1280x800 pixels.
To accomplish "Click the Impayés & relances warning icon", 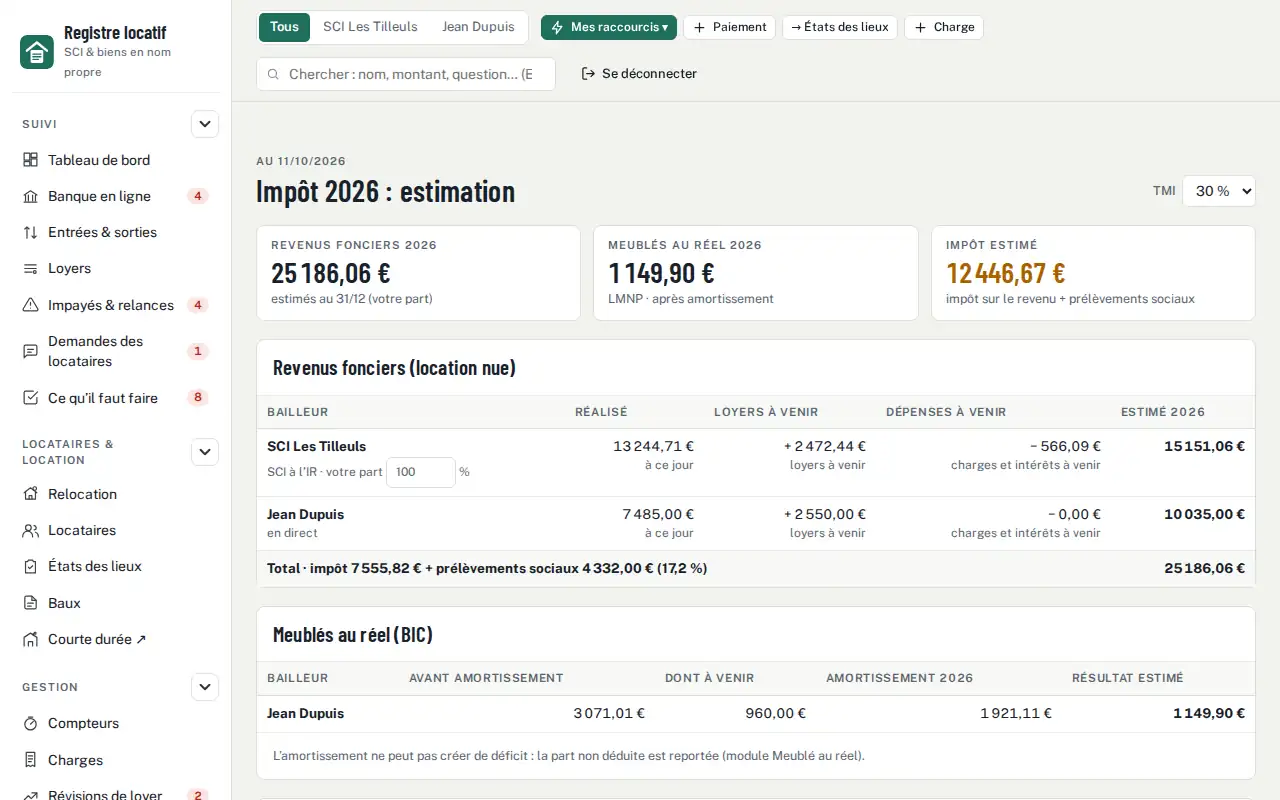I will click(x=30, y=305).
